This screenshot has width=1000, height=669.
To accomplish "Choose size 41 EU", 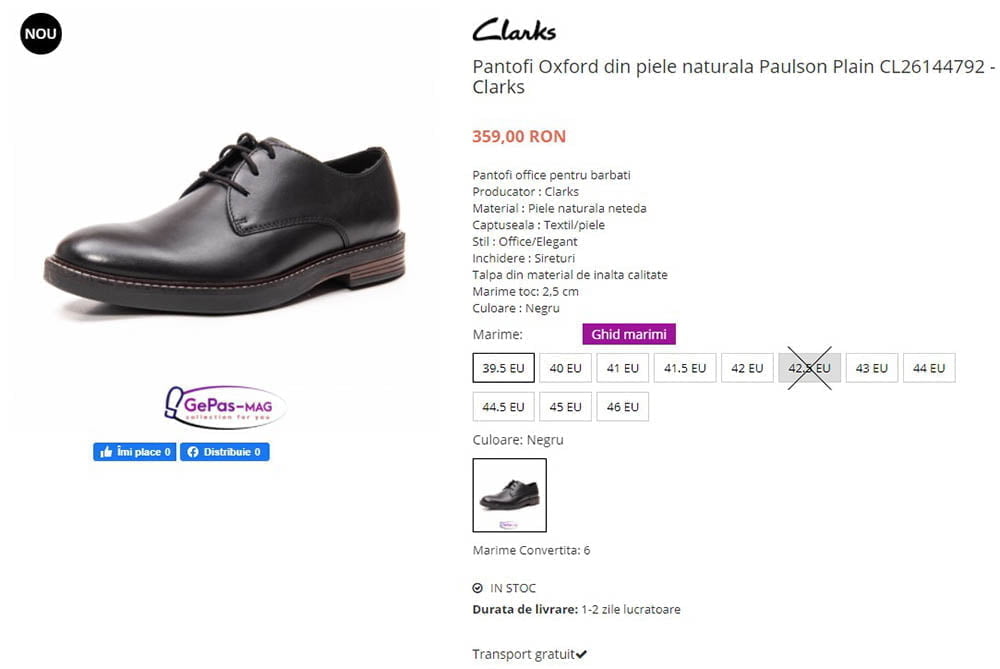I will 622,368.
